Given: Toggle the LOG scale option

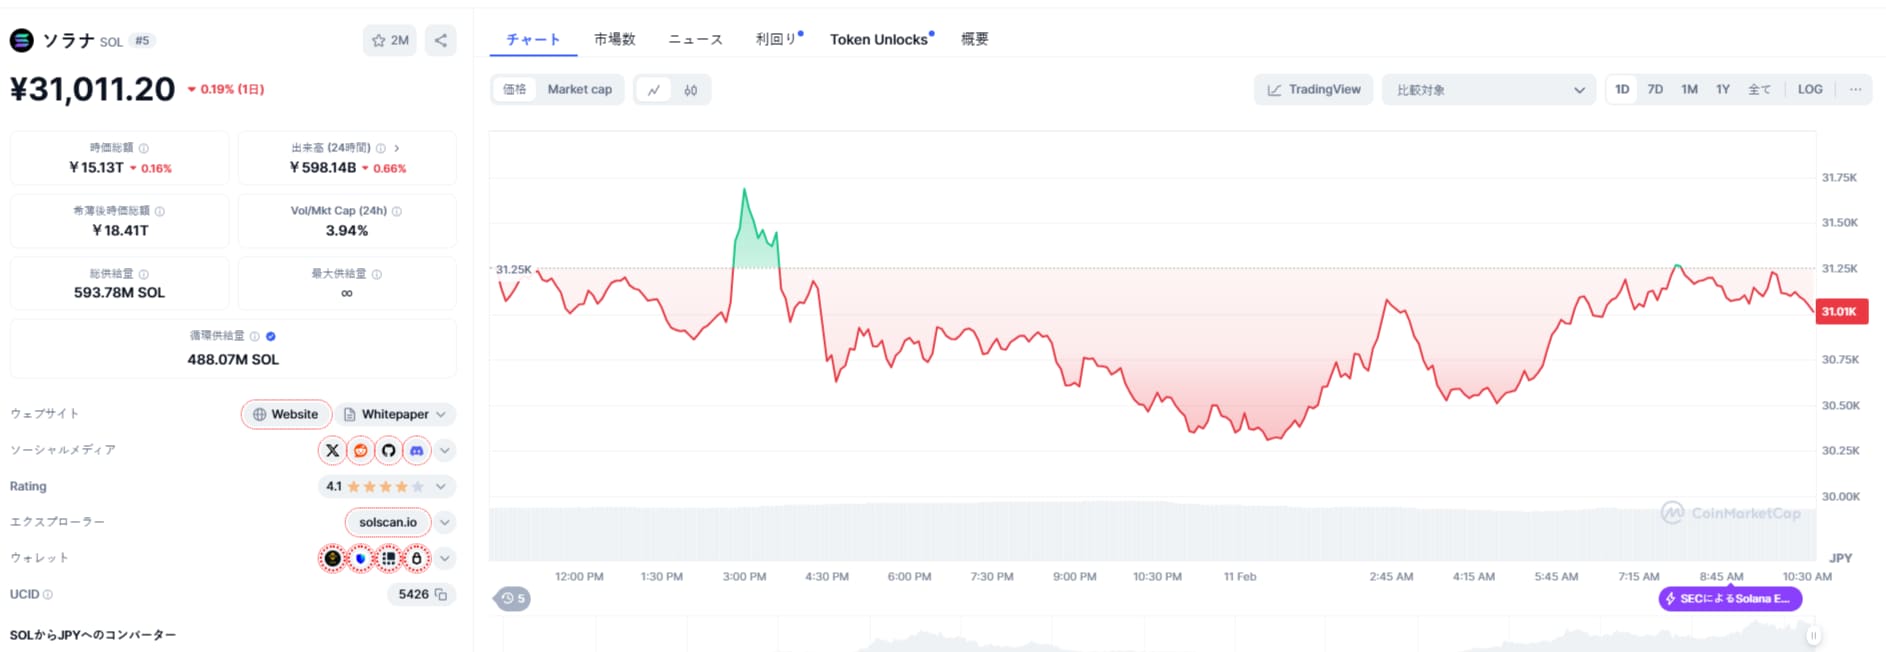Looking at the screenshot, I should point(1810,89).
